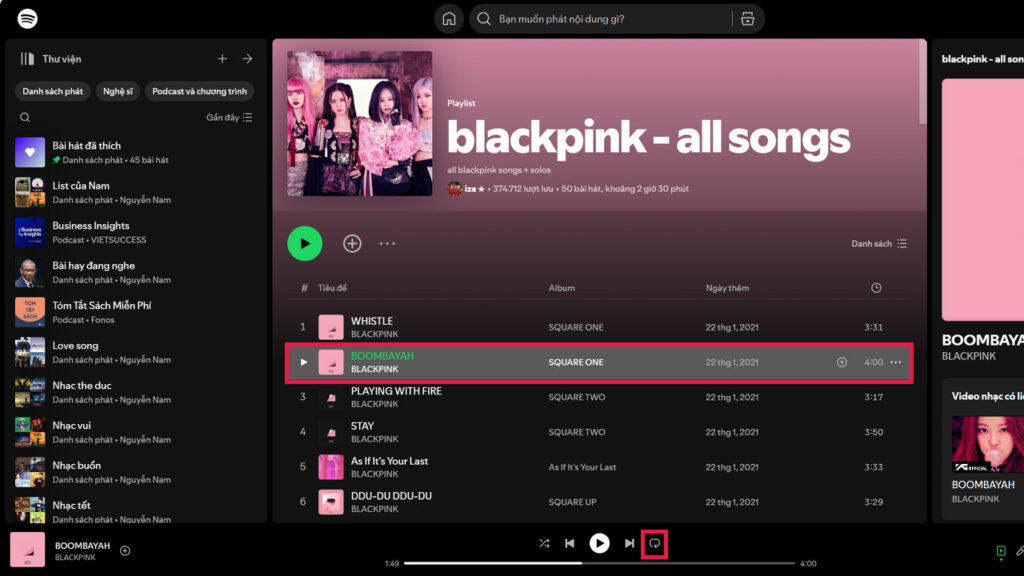Select the WHISTLE track
The height and width of the screenshot is (576, 1024).
[599, 327]
